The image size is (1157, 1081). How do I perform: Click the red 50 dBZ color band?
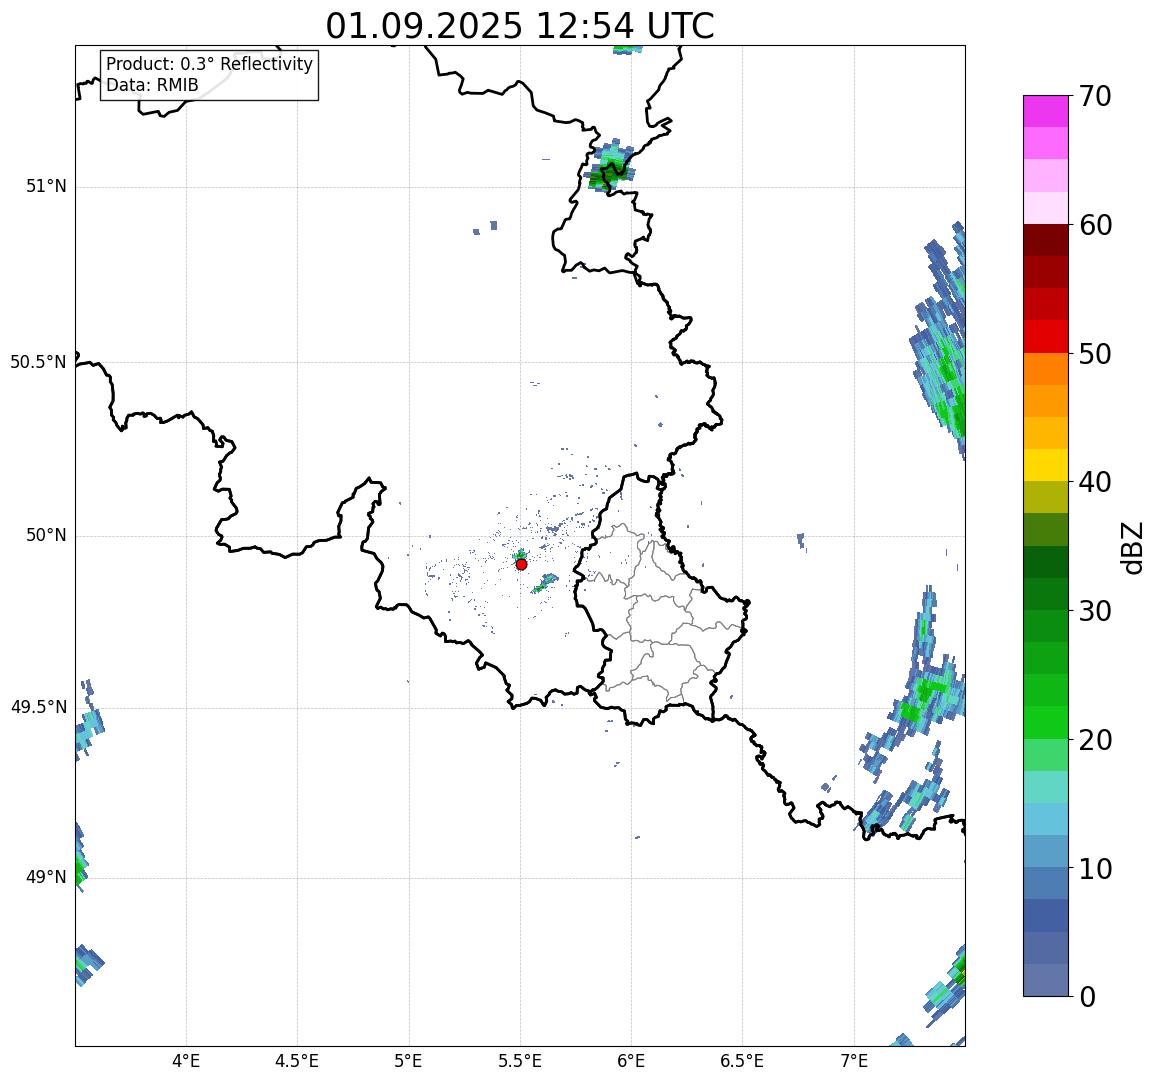[1046, 336]
